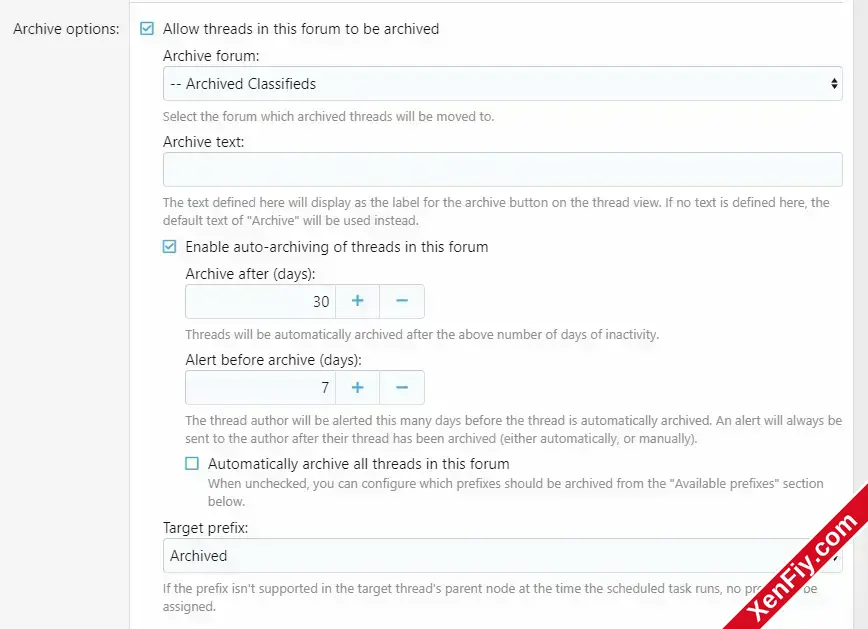
Task: Open the Archived Classifieds forum dropdown
Action: (503, 84)
